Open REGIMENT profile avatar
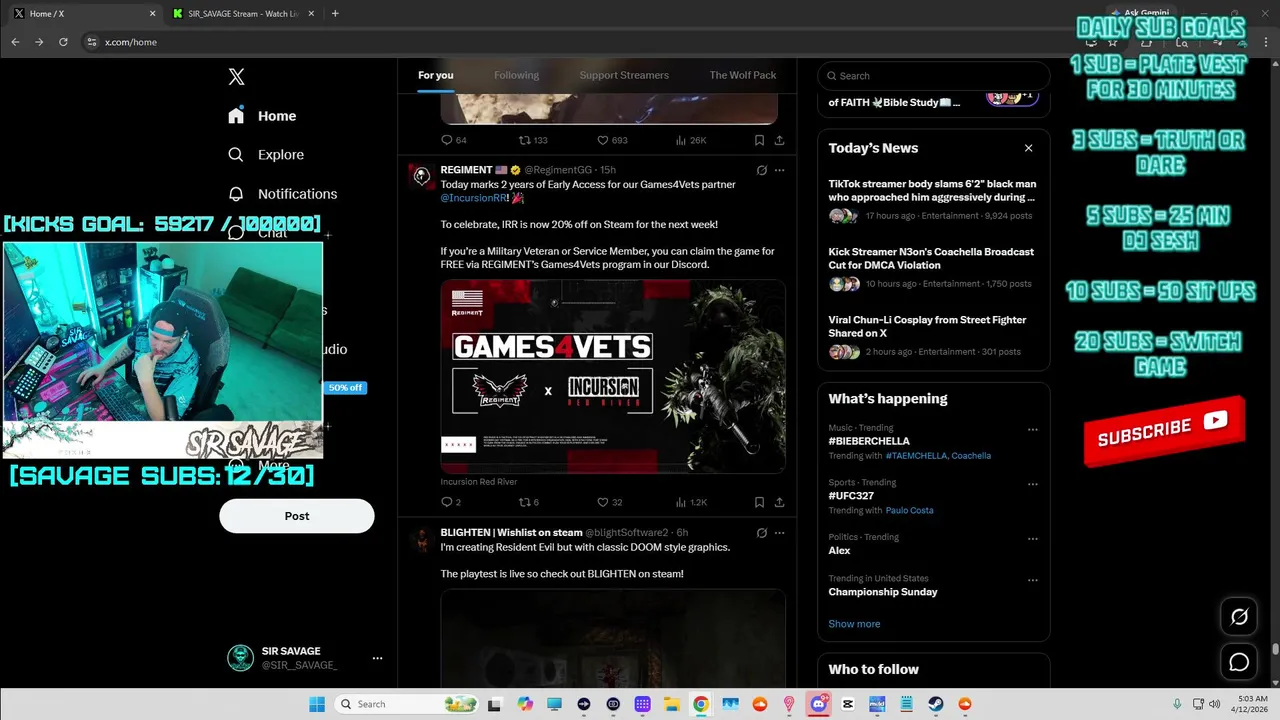The height and width of the screenshot is (720, 1280). (422, 176)
